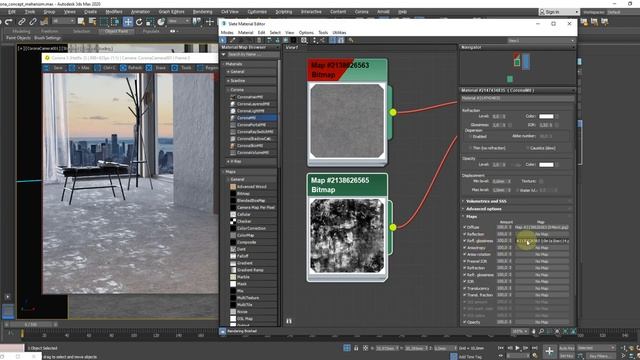Click the Redo arrow in main toolbar
The image size is (640, 360).
[x=9, y=22]
